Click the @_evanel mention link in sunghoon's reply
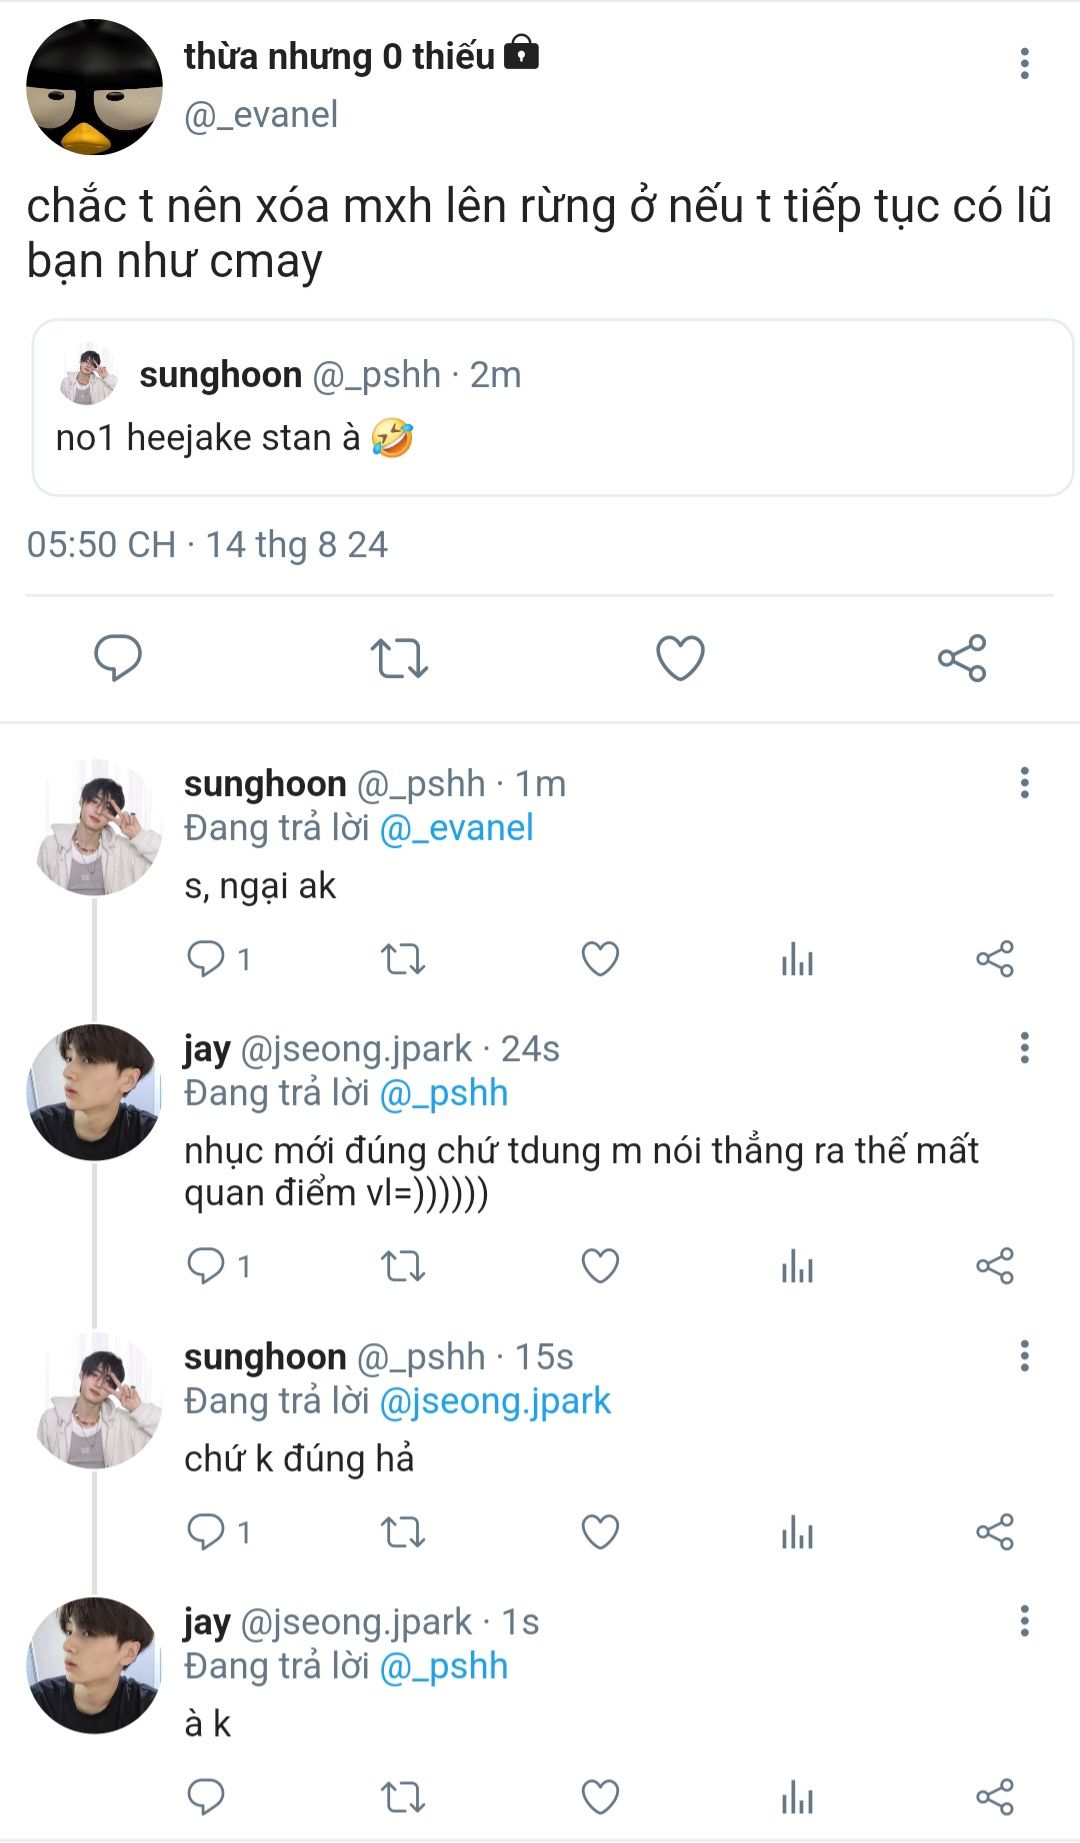This screenshot has width=1080, height=1843. coord(457,828)
